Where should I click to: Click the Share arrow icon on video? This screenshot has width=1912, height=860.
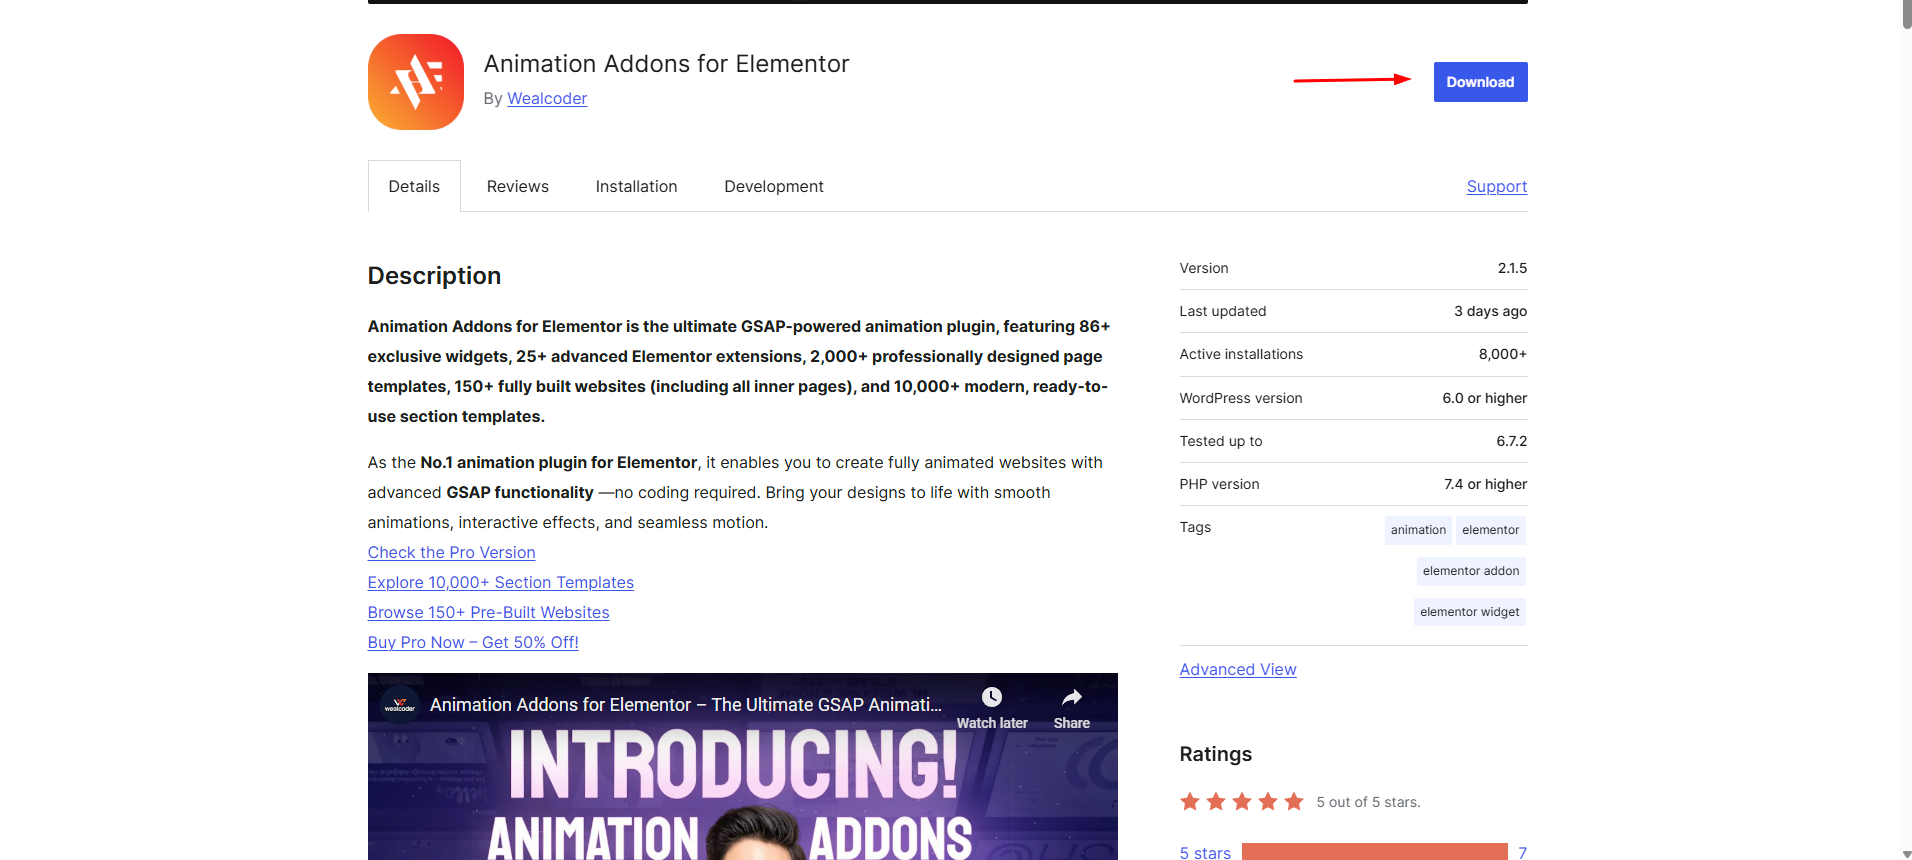[x=1072, y=697]
